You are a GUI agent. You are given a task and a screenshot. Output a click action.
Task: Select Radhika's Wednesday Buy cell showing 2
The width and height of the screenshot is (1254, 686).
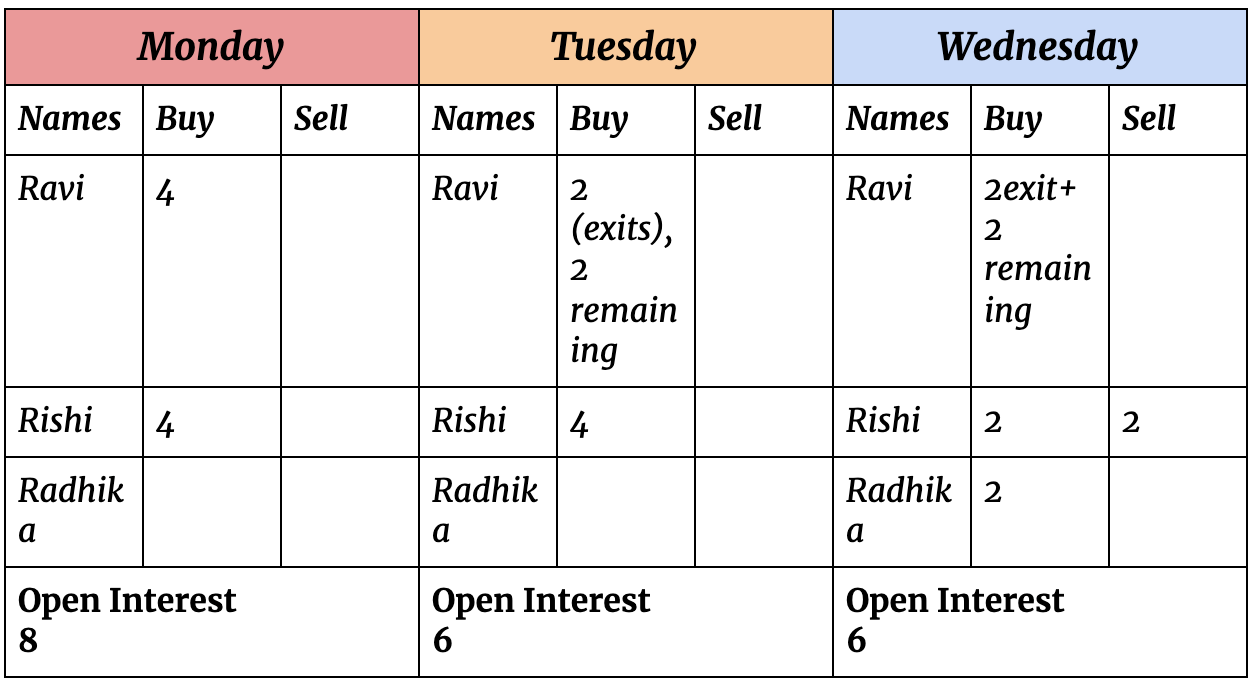point(1039,511)
